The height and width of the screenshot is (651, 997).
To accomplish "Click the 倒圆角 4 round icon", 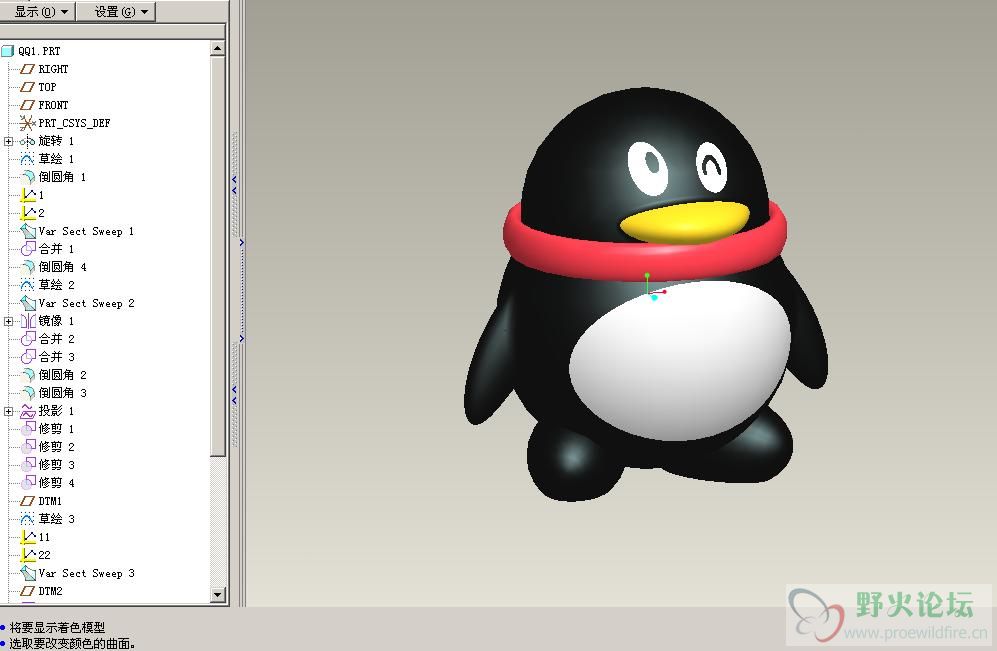I will coord(27,267).
